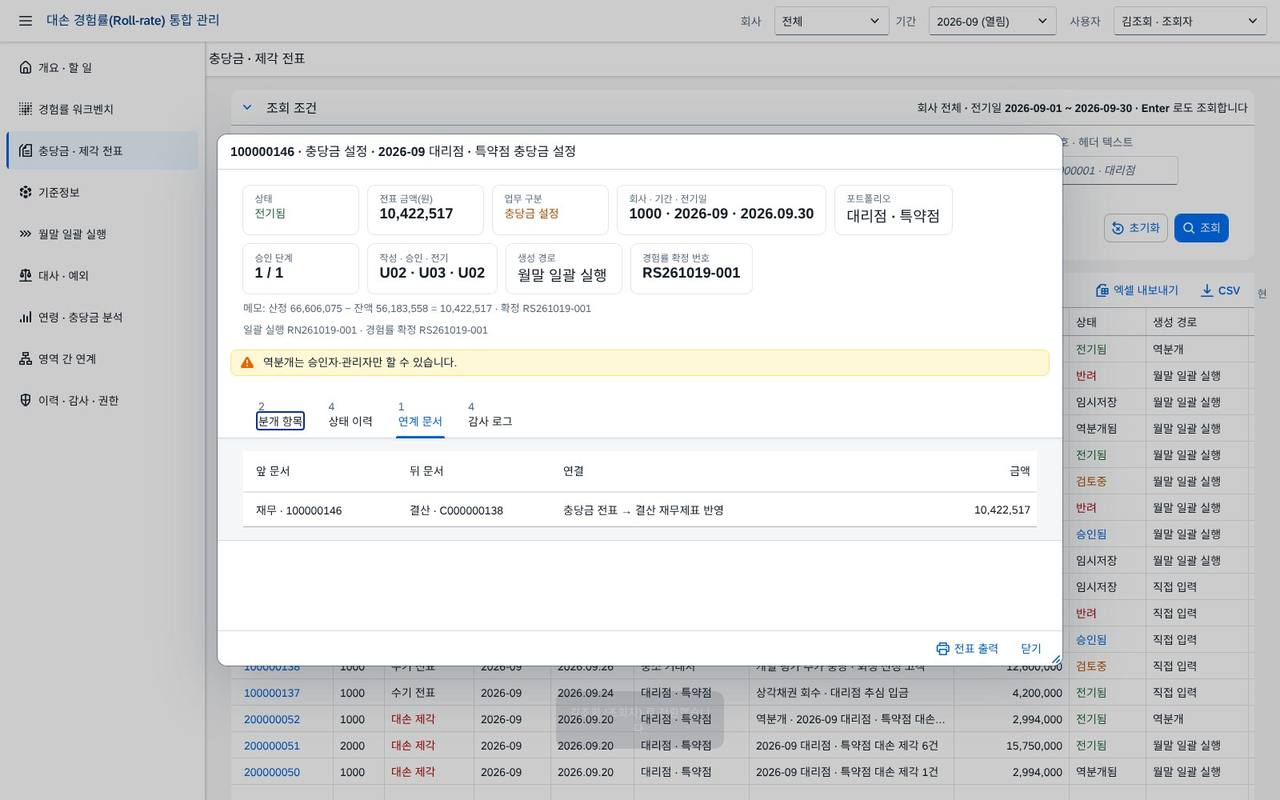The height and width of the screenshot is (800, 1280).
Task: Click the shield icon beside 이력 · 감사 · 권한
Action: (25, 400)
